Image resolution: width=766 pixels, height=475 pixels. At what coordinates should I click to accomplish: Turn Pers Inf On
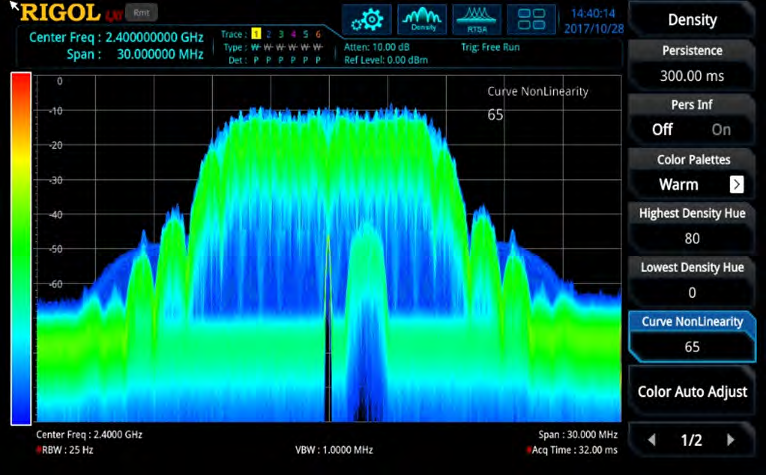tap(721, 130)
